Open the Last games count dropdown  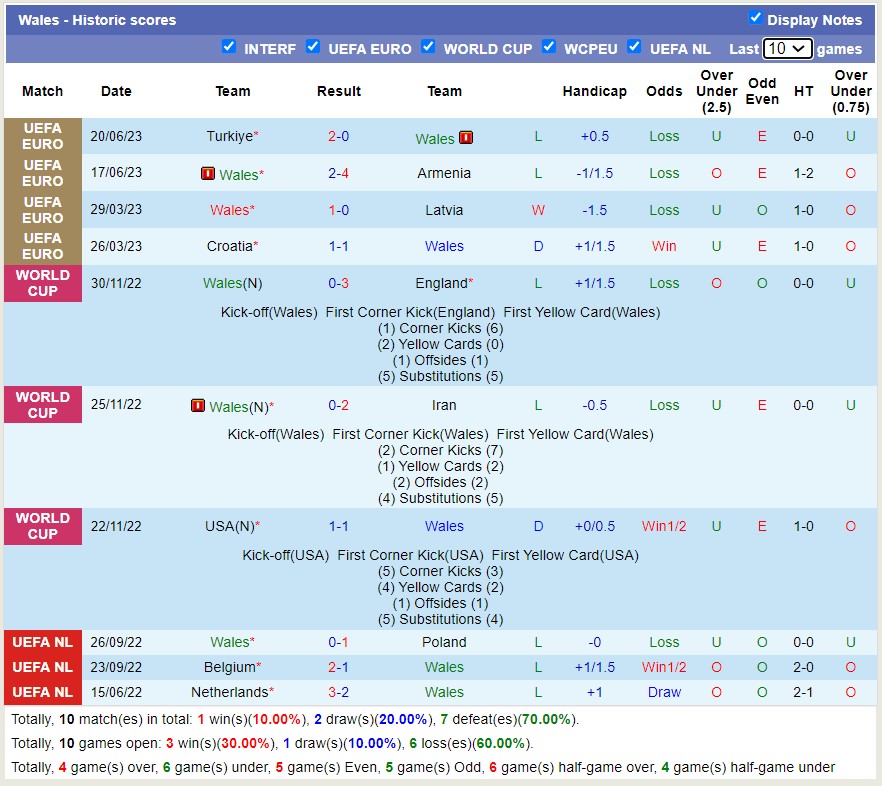click(x=787, y=48)
